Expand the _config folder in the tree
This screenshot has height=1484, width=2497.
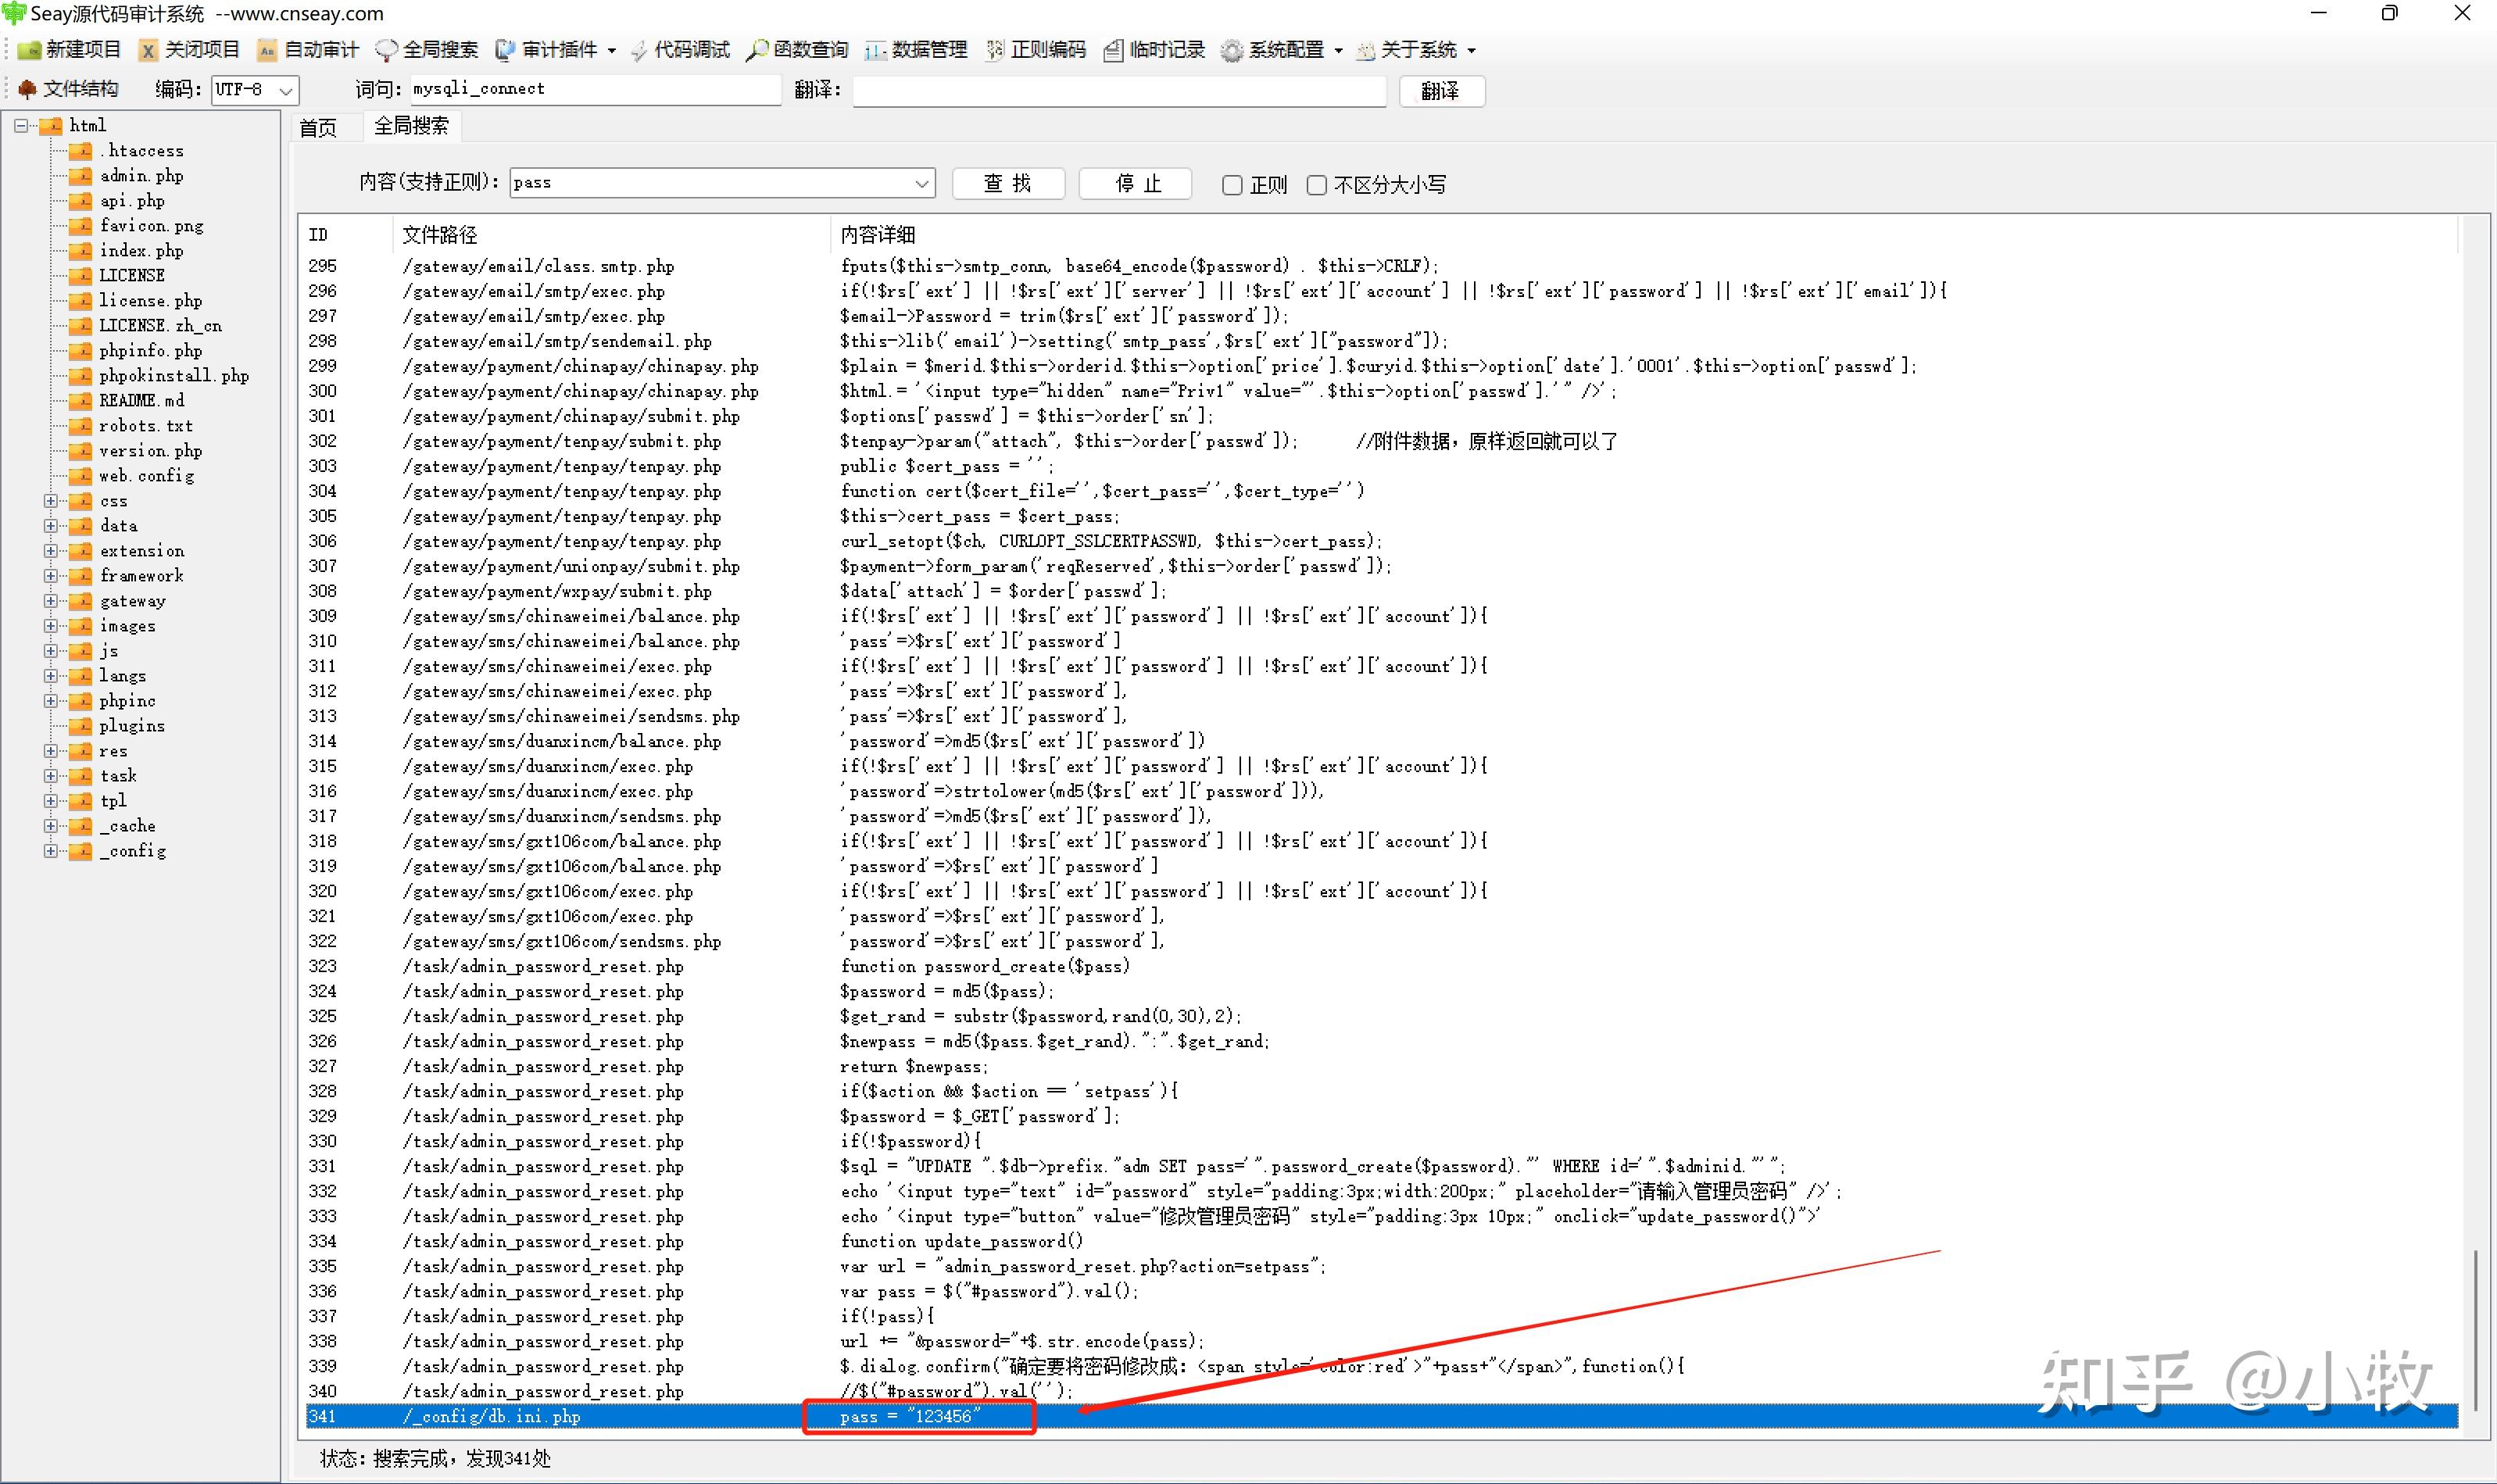click(x=51, y=851)
